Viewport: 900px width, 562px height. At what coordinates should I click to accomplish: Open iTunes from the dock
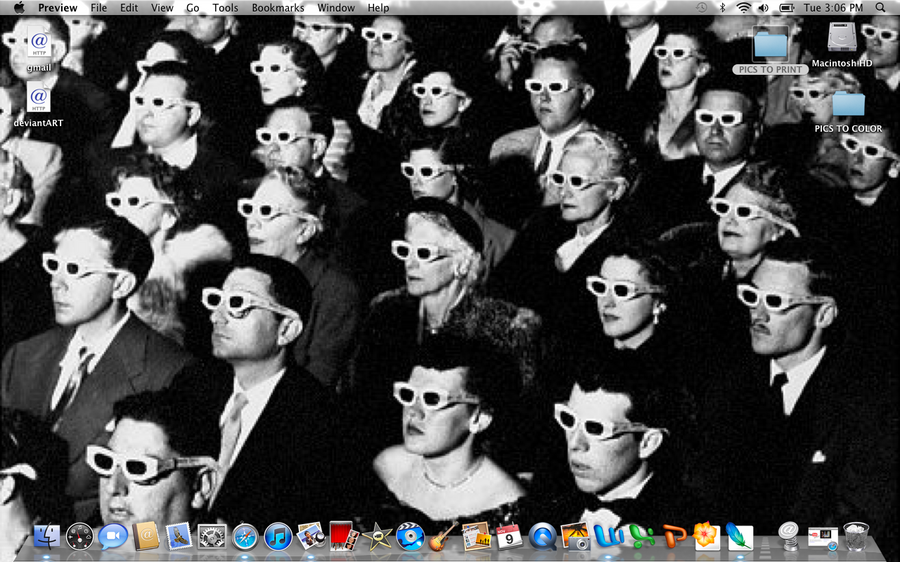click(278, 537)
